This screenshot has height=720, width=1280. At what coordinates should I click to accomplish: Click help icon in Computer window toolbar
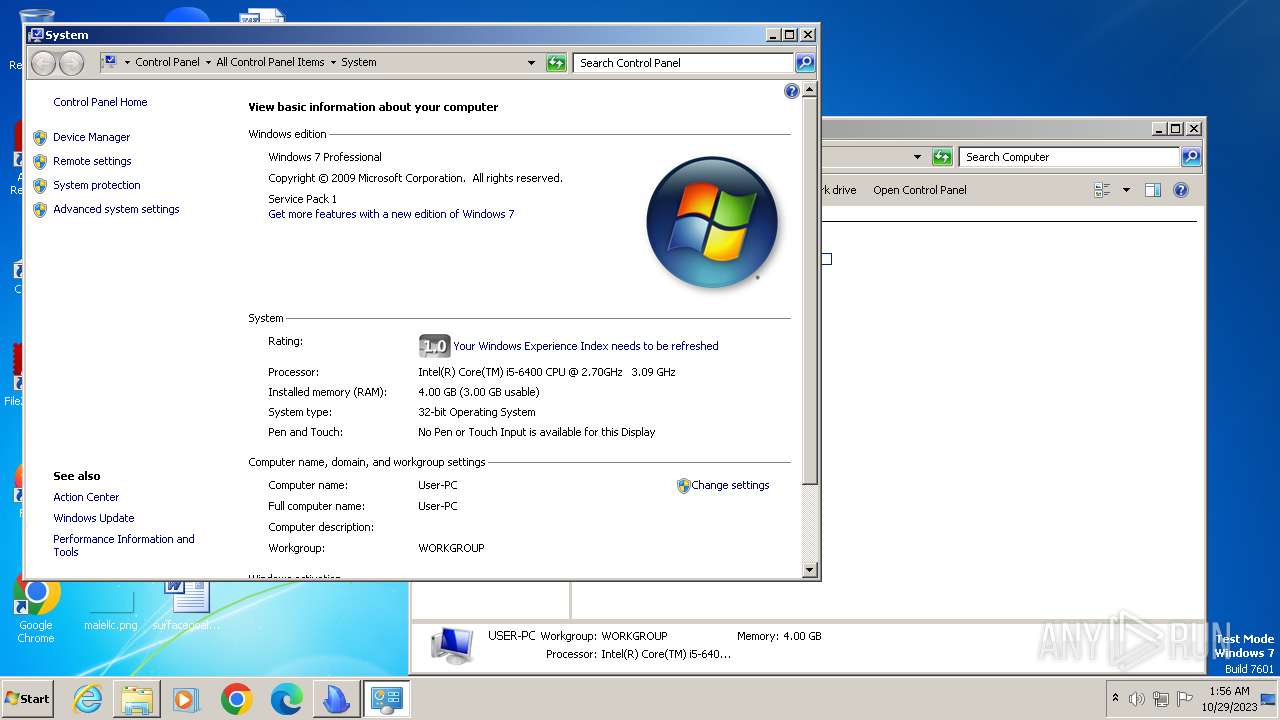pyautogui.click(x=1180, y=190)
